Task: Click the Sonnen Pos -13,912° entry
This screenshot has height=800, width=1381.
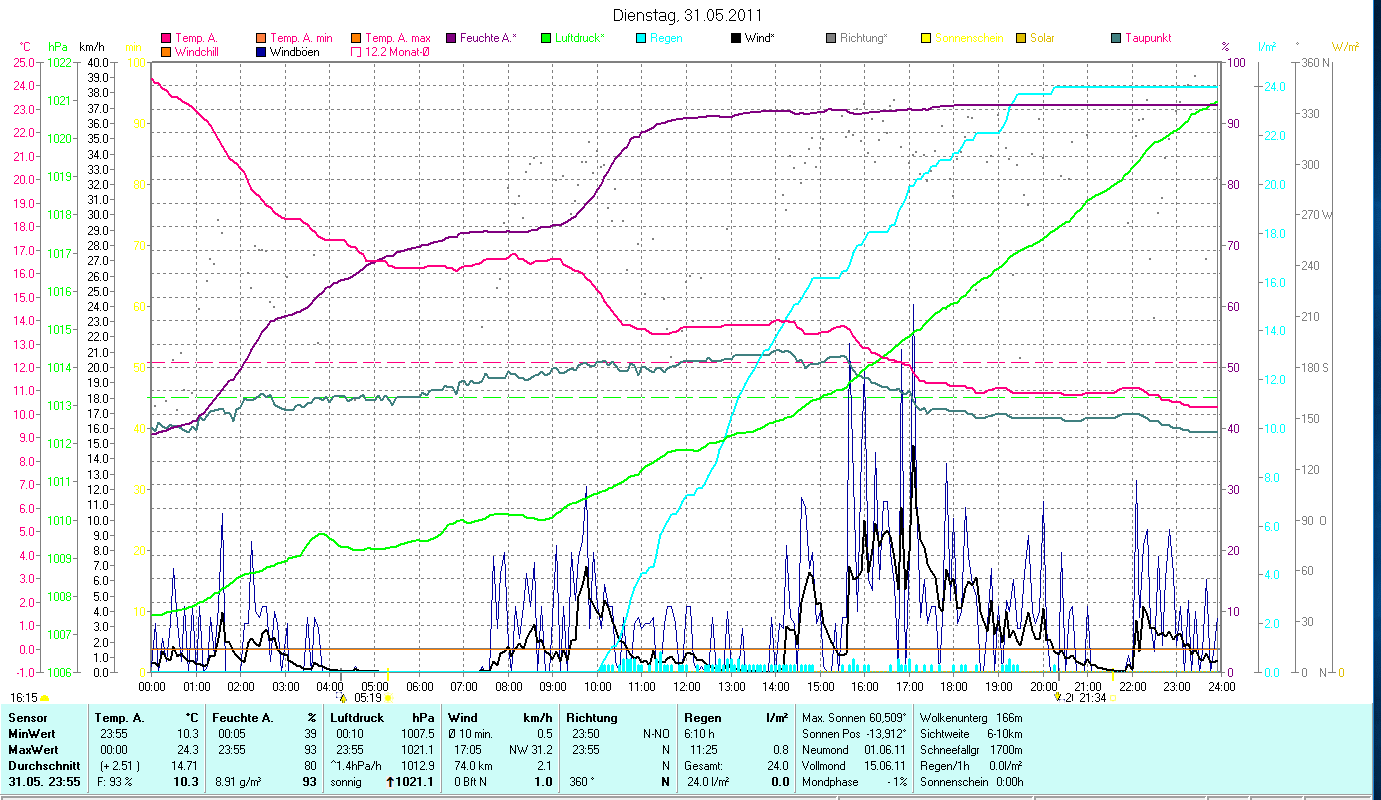Action: pos(854,734)
